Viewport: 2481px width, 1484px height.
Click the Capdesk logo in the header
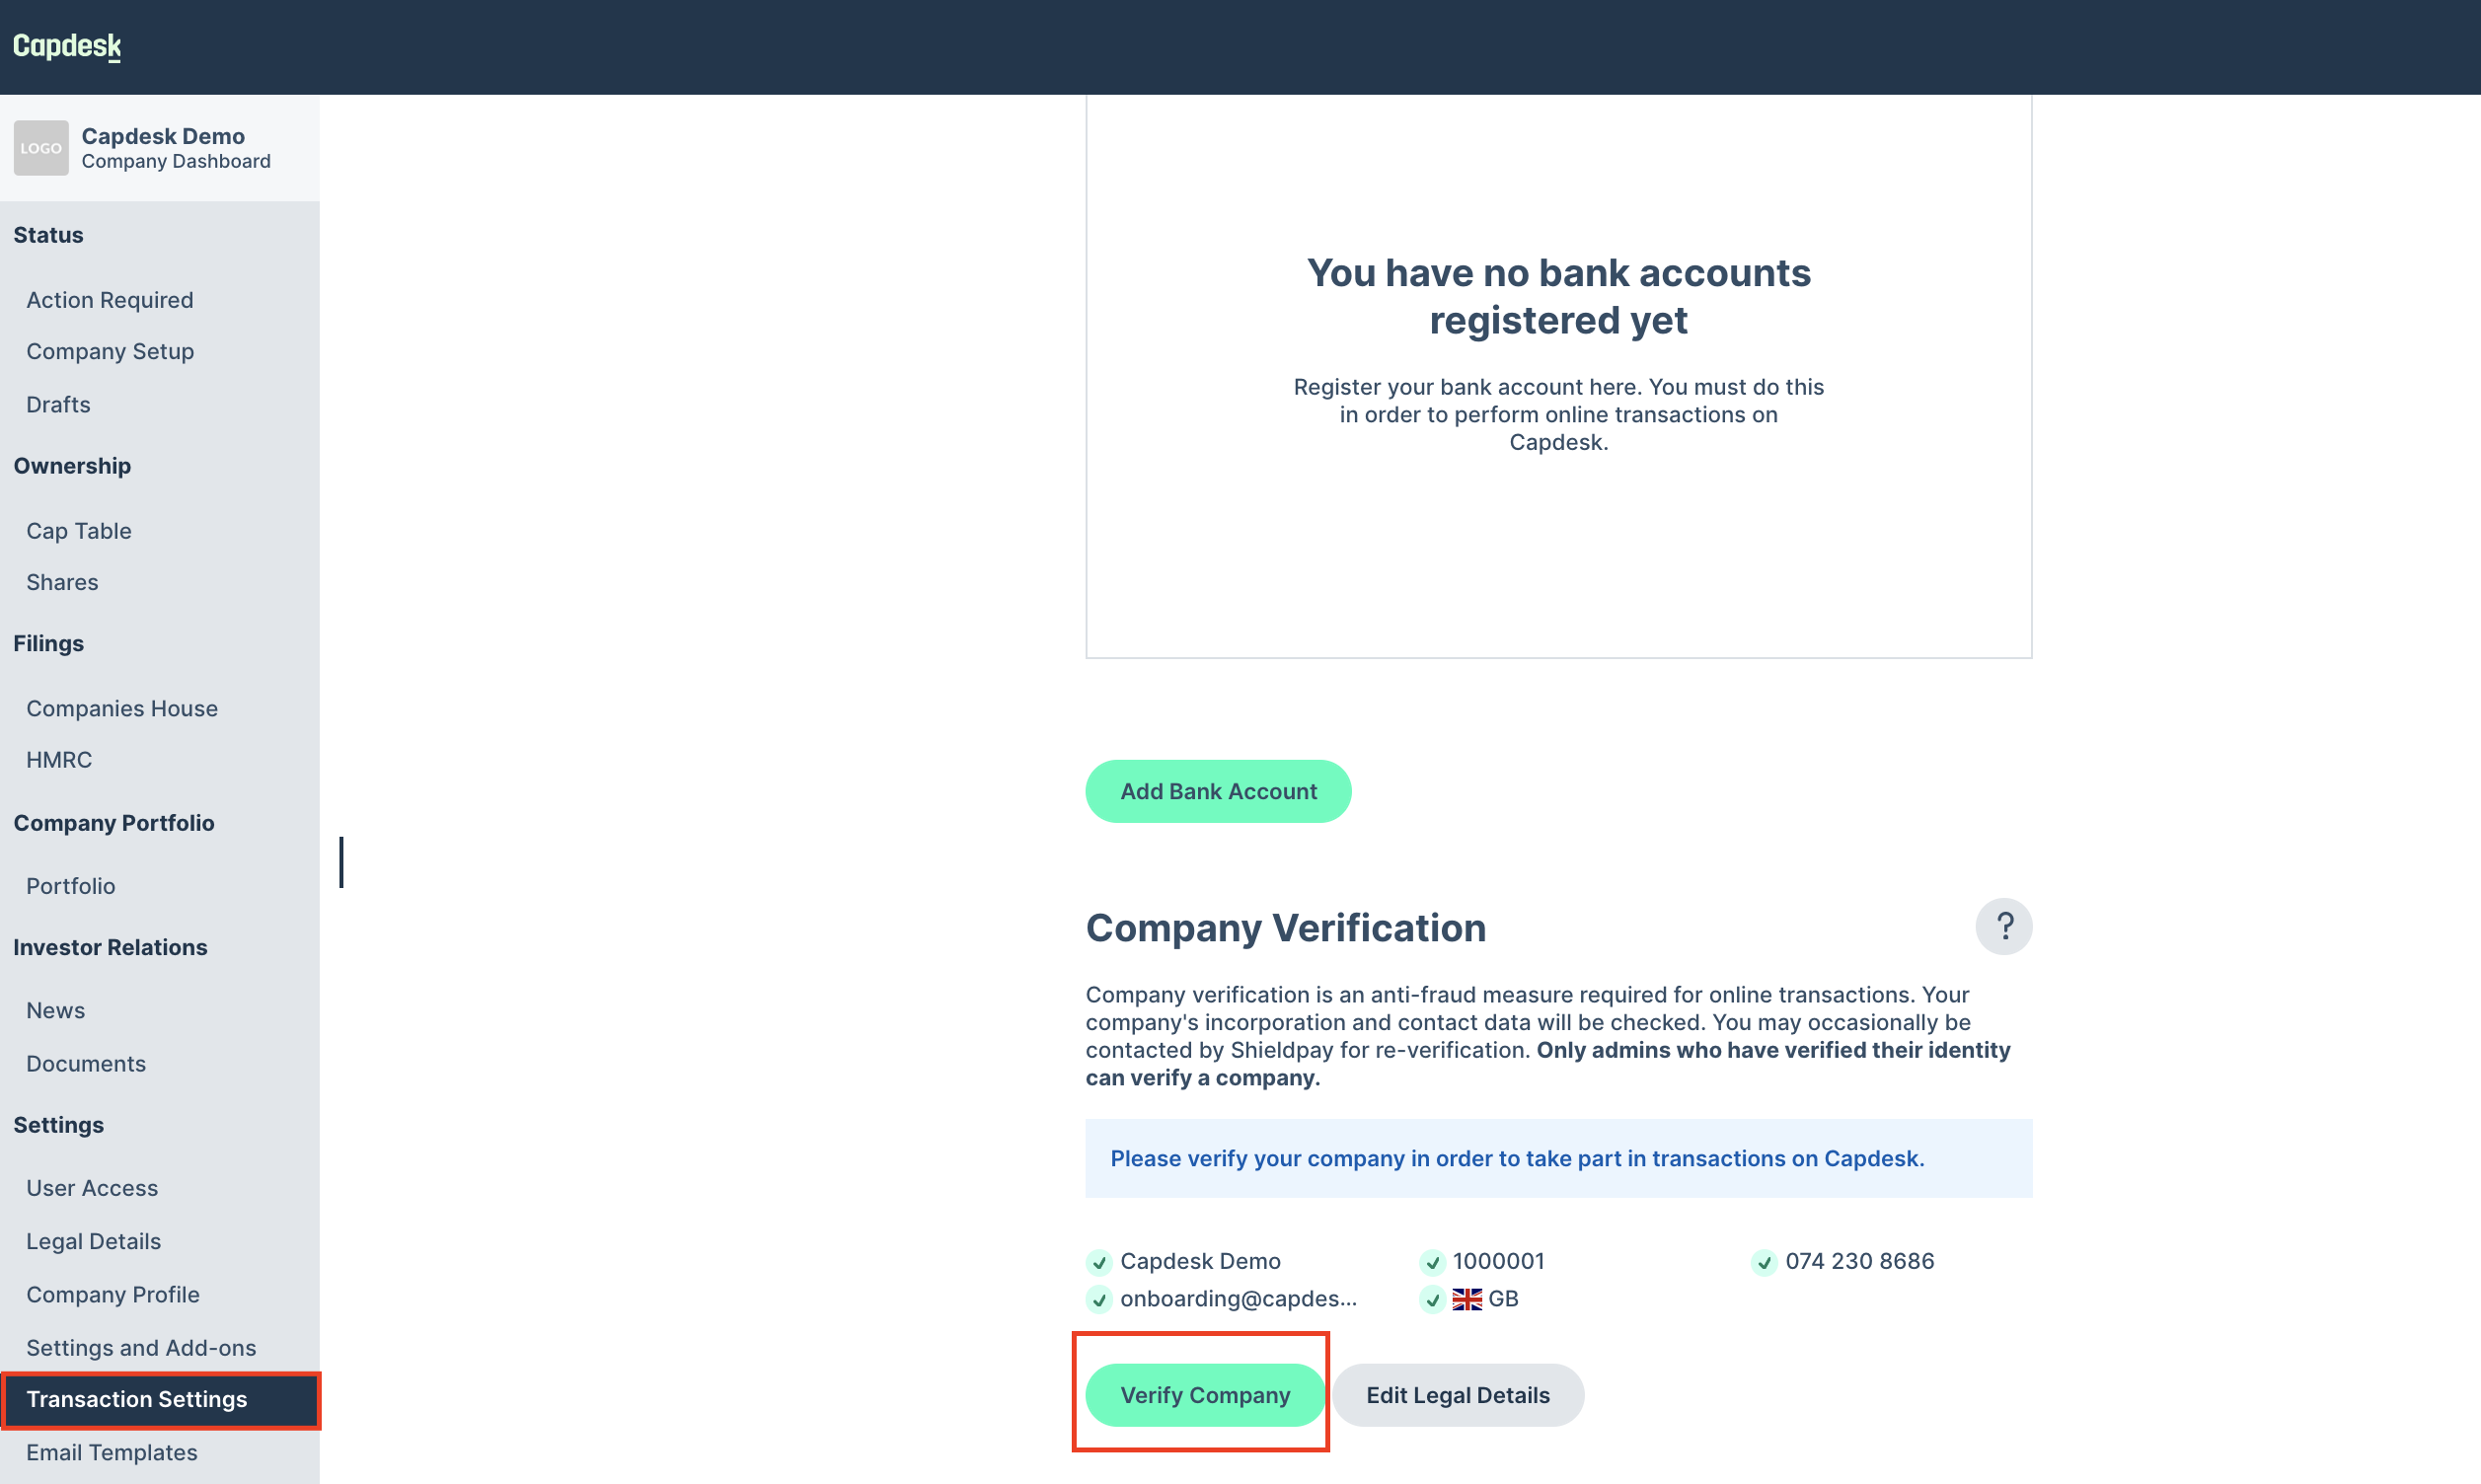pyautogui.click(x=67, y=46)
